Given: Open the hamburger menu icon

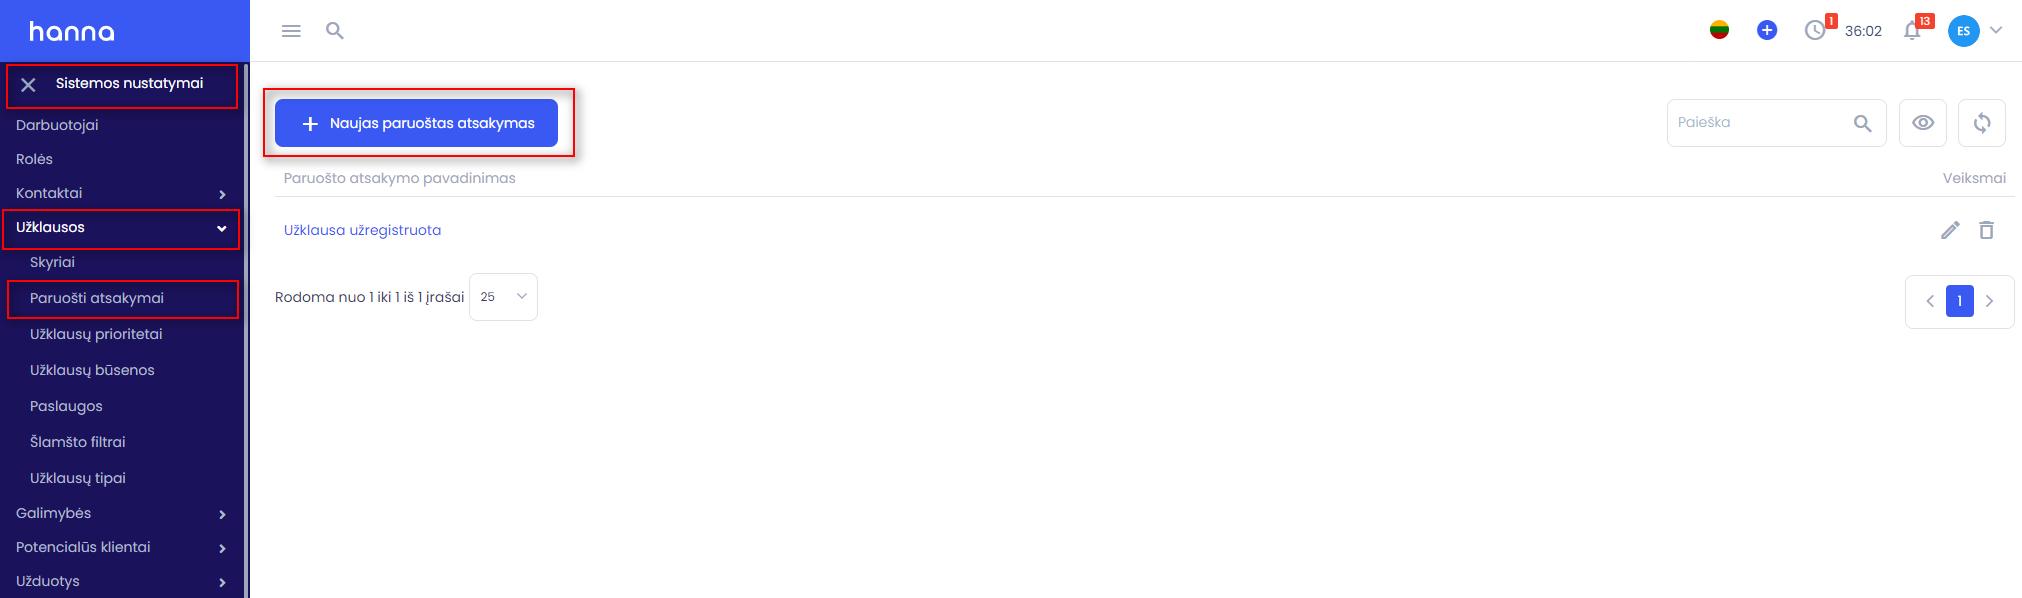Looking at the screenshot, I should [291, 31].
